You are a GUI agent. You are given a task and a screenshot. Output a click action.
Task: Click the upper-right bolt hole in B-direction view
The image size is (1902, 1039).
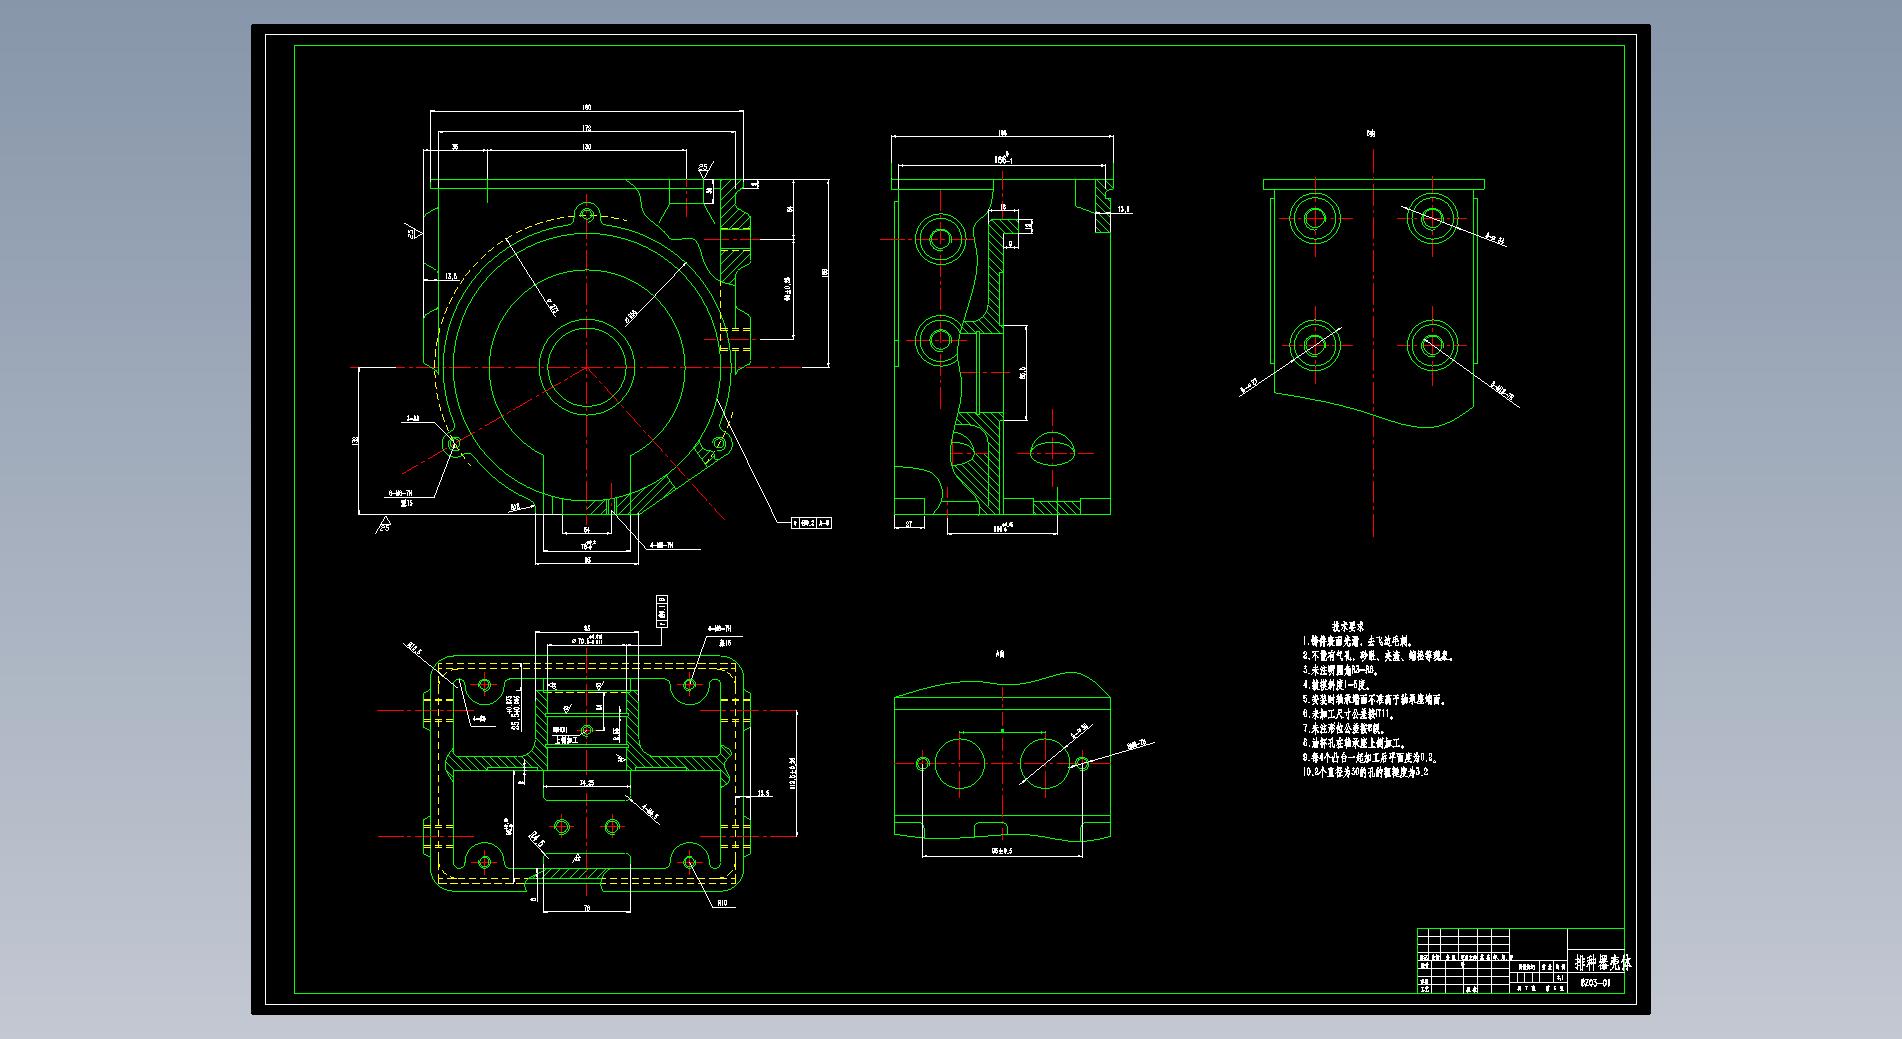1432,218
